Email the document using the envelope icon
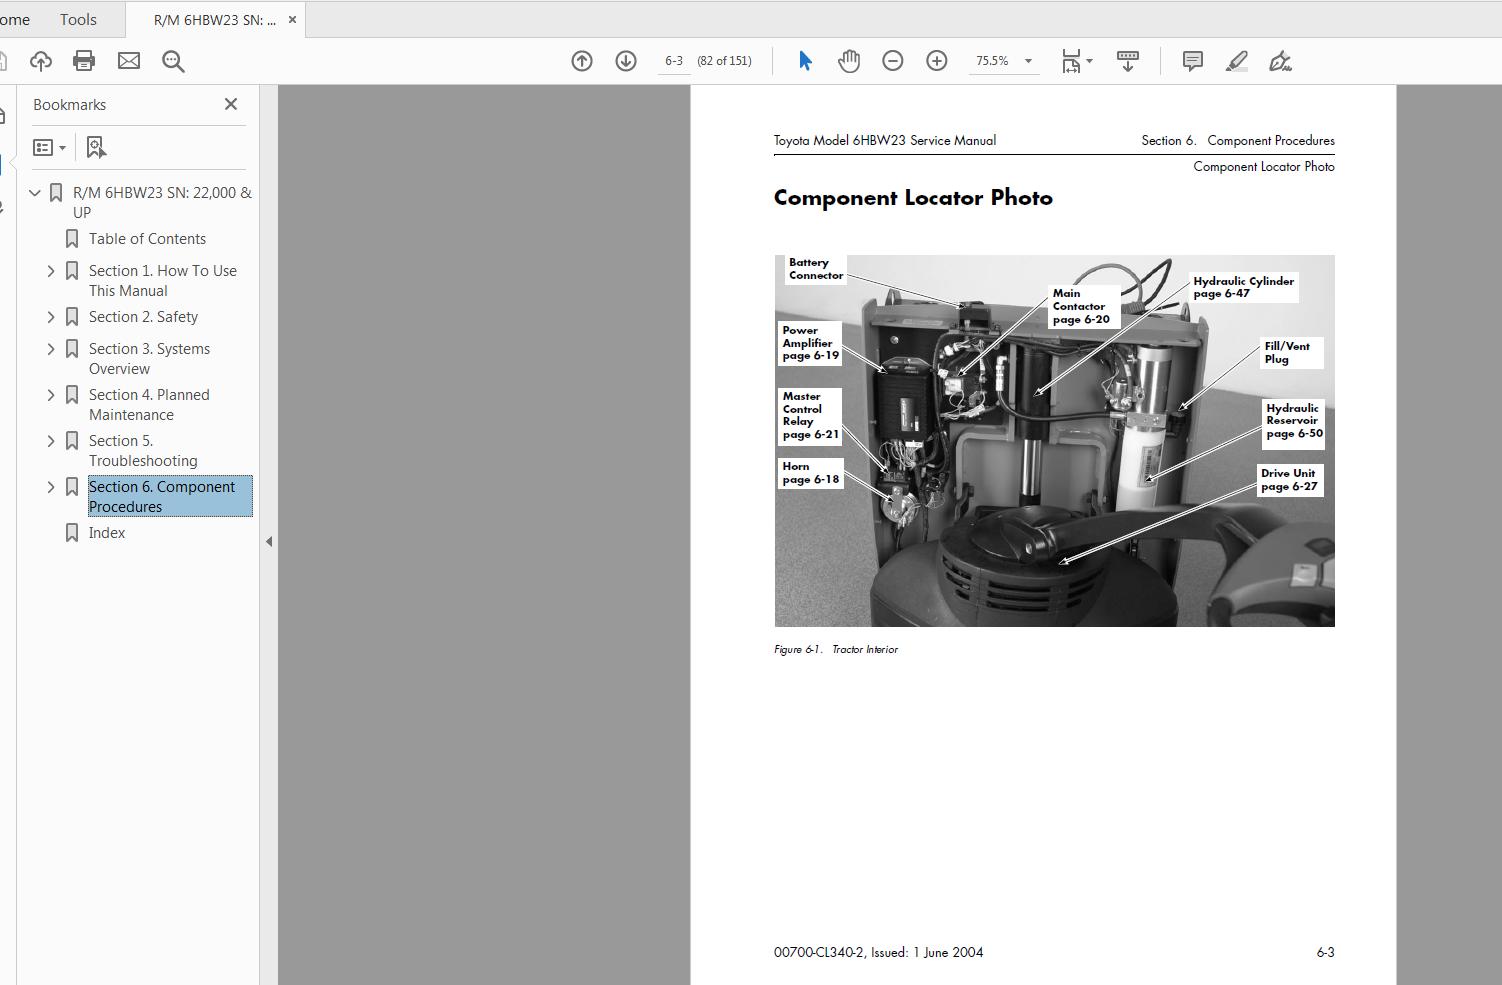Screen dimensions: 1502x985 click(128, 61)
